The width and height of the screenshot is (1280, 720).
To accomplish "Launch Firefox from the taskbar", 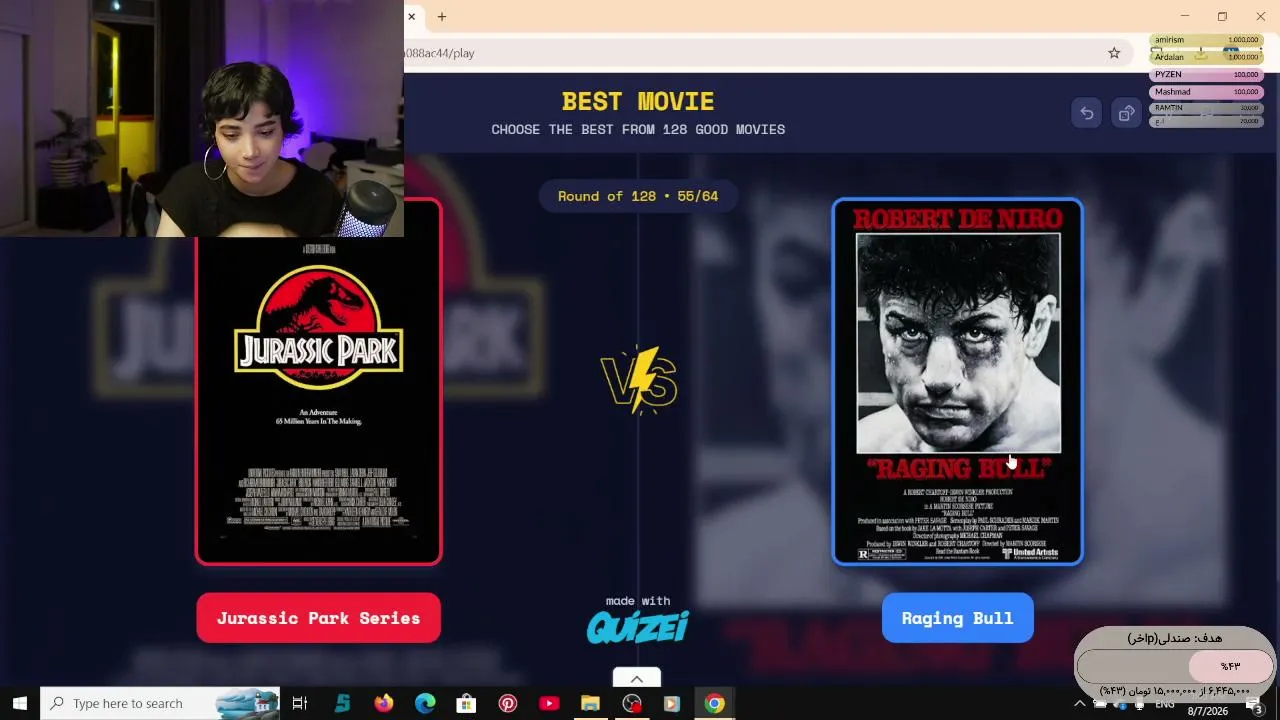I will pos(384,703).
